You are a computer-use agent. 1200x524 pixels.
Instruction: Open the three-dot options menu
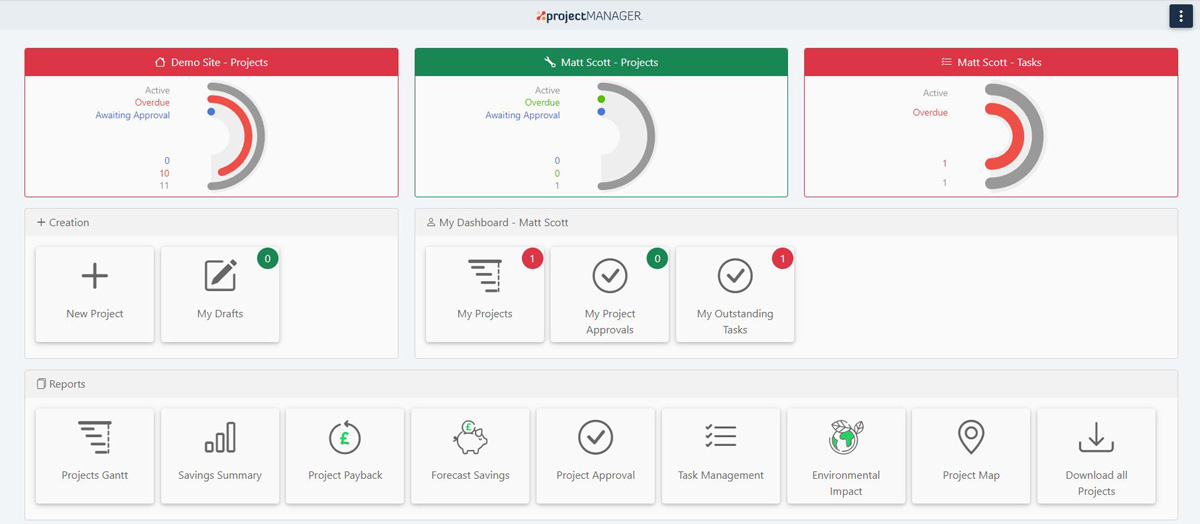1181,17
